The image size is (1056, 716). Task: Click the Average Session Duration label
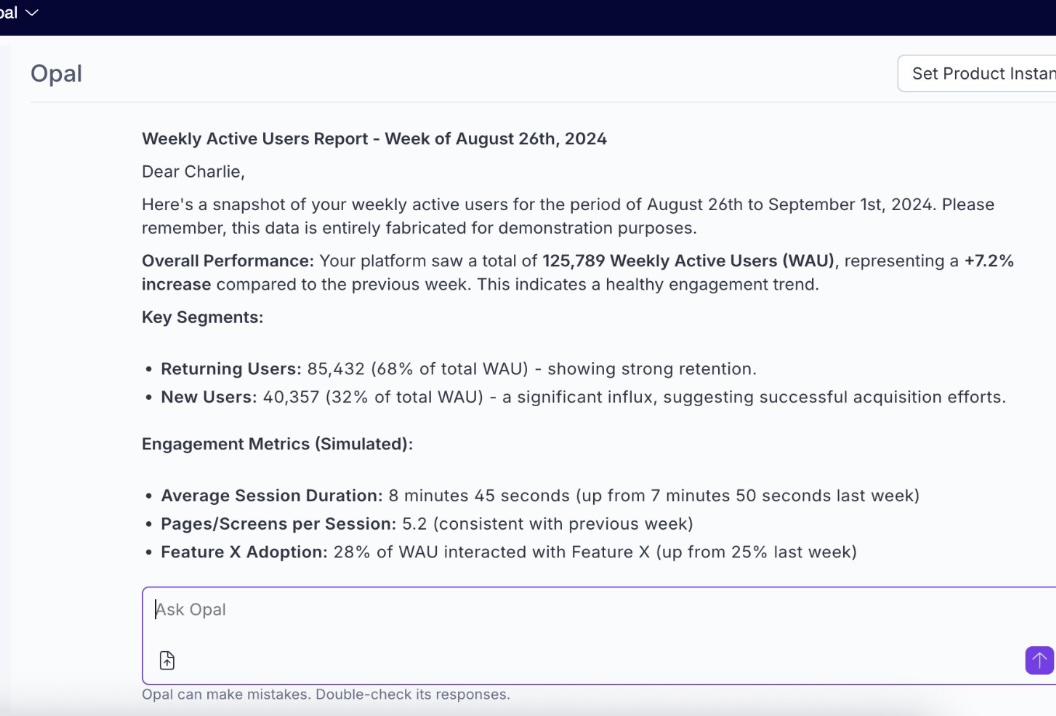271,496
